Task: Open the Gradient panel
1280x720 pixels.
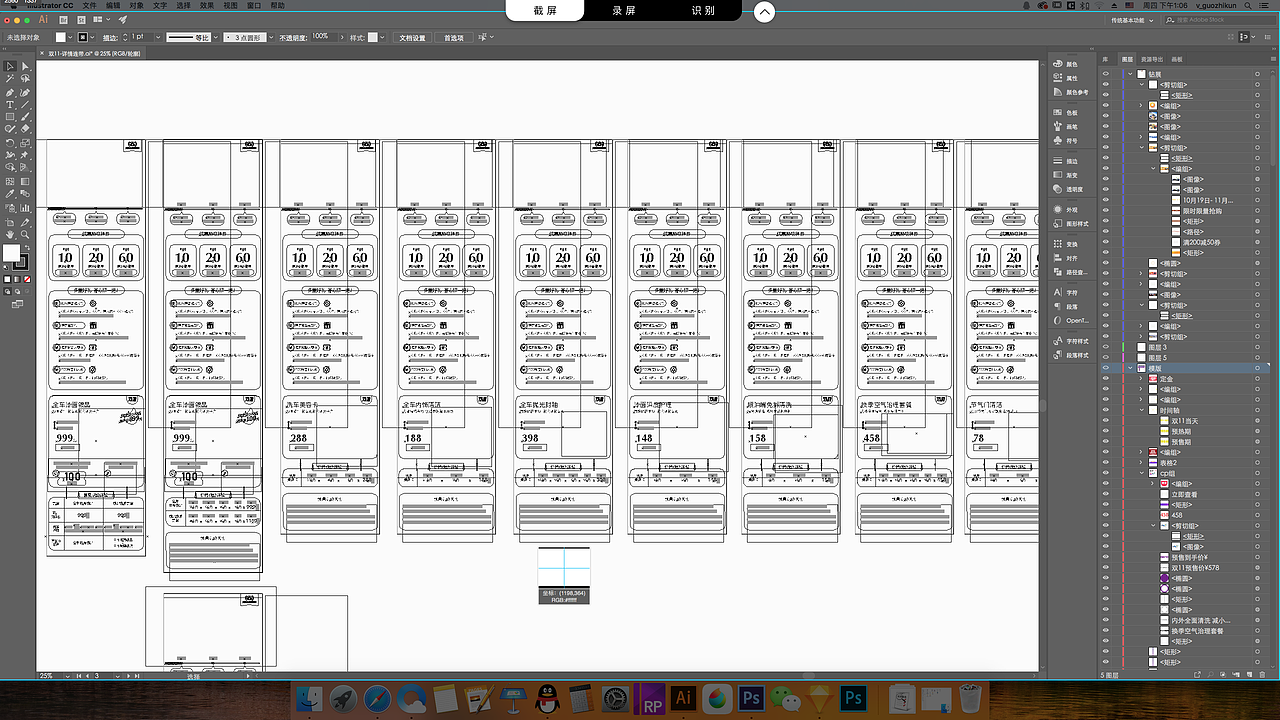Action: [x=1066, y=175]
